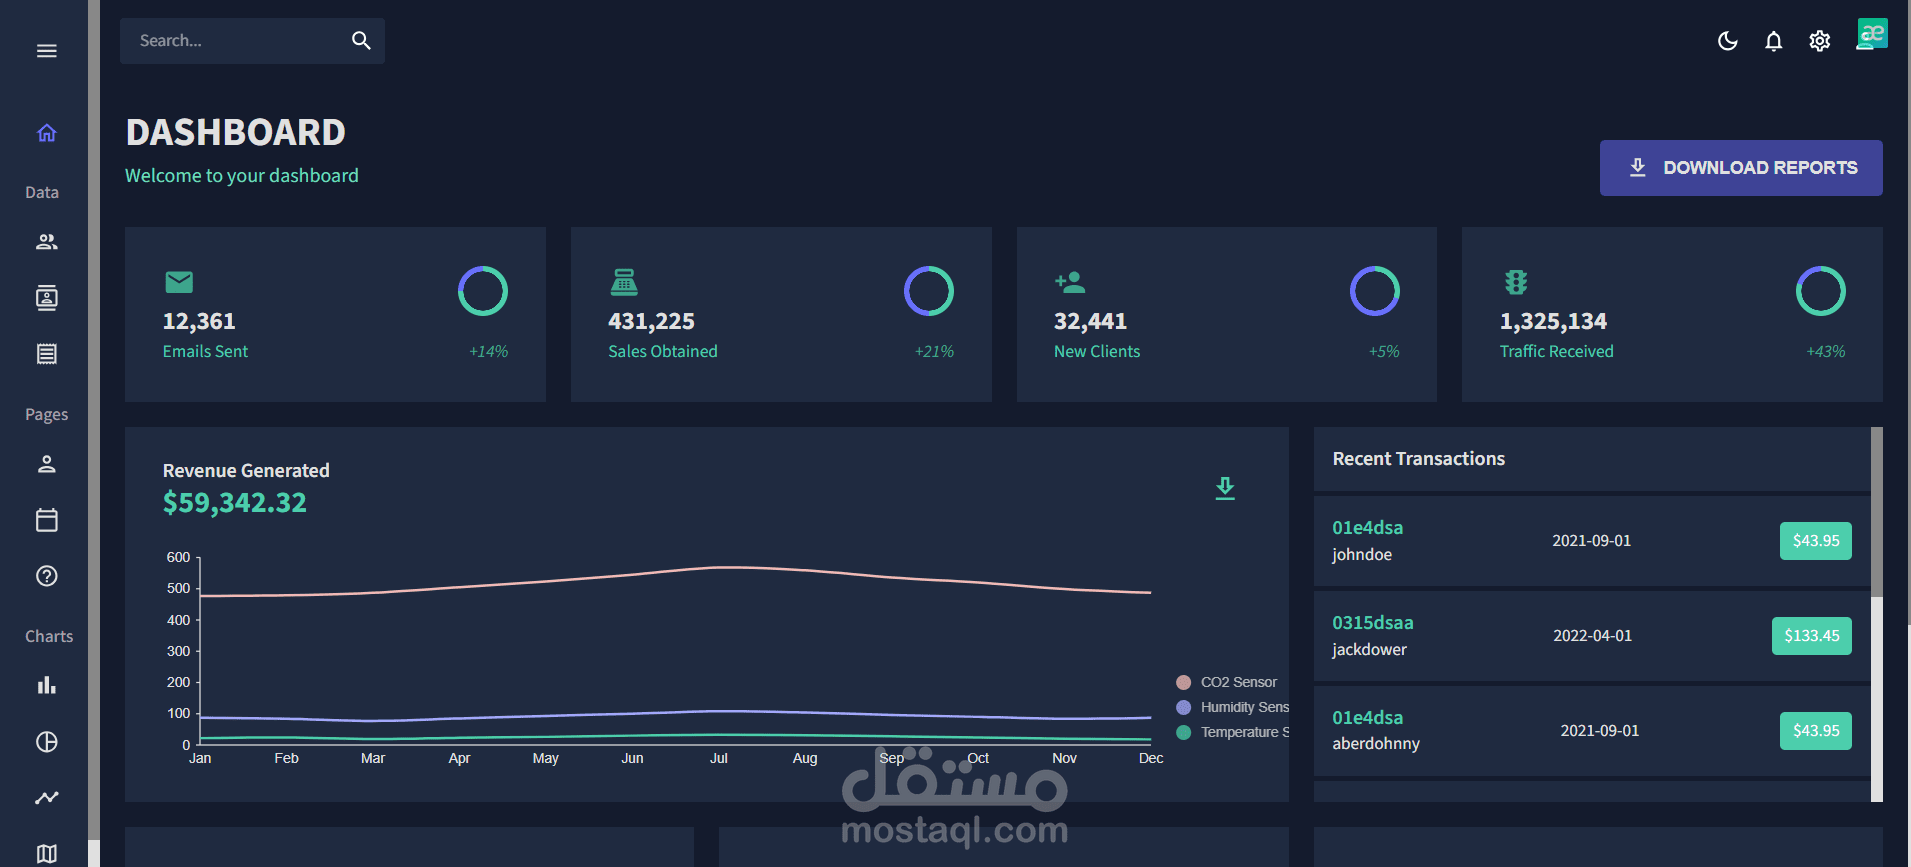Open notifications bell icon
Image resolution: width=1911 pixels, height=867 pixels.
coord(1773,41)
